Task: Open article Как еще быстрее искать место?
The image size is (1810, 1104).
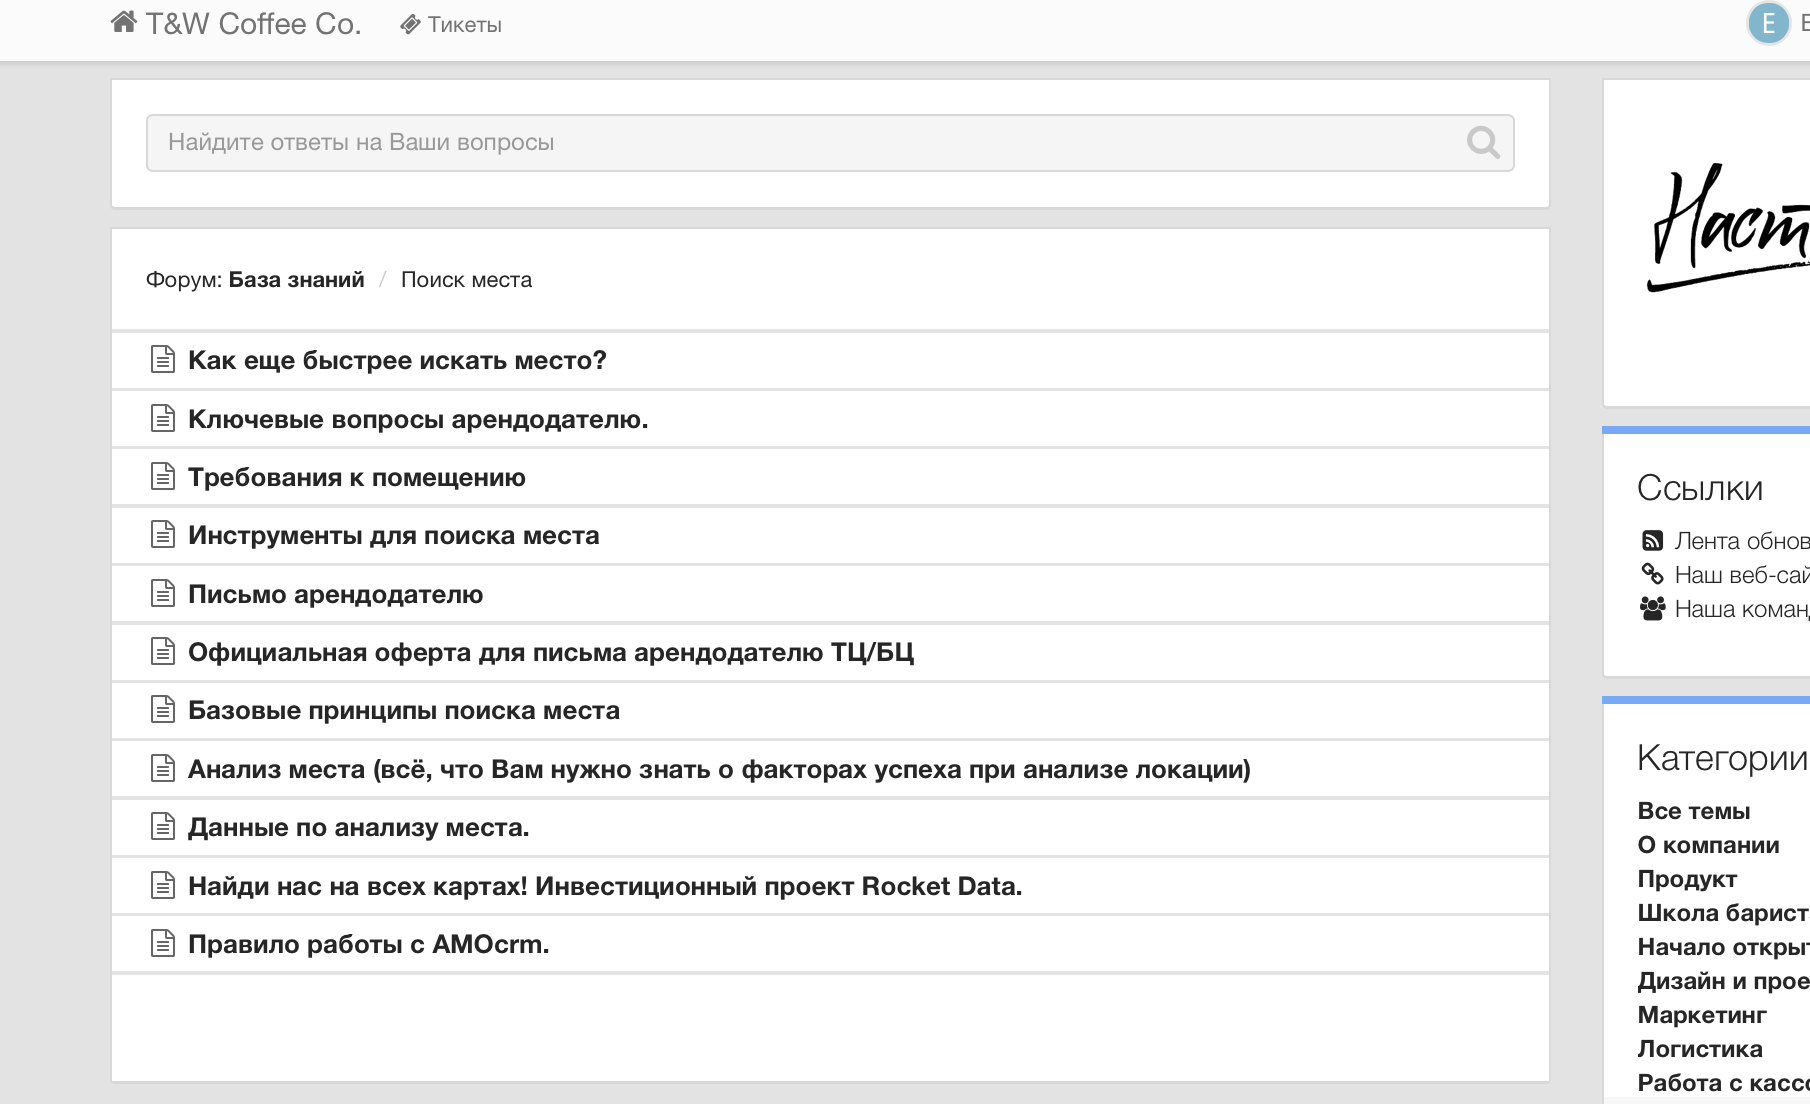Action: [x=397, y=360]
